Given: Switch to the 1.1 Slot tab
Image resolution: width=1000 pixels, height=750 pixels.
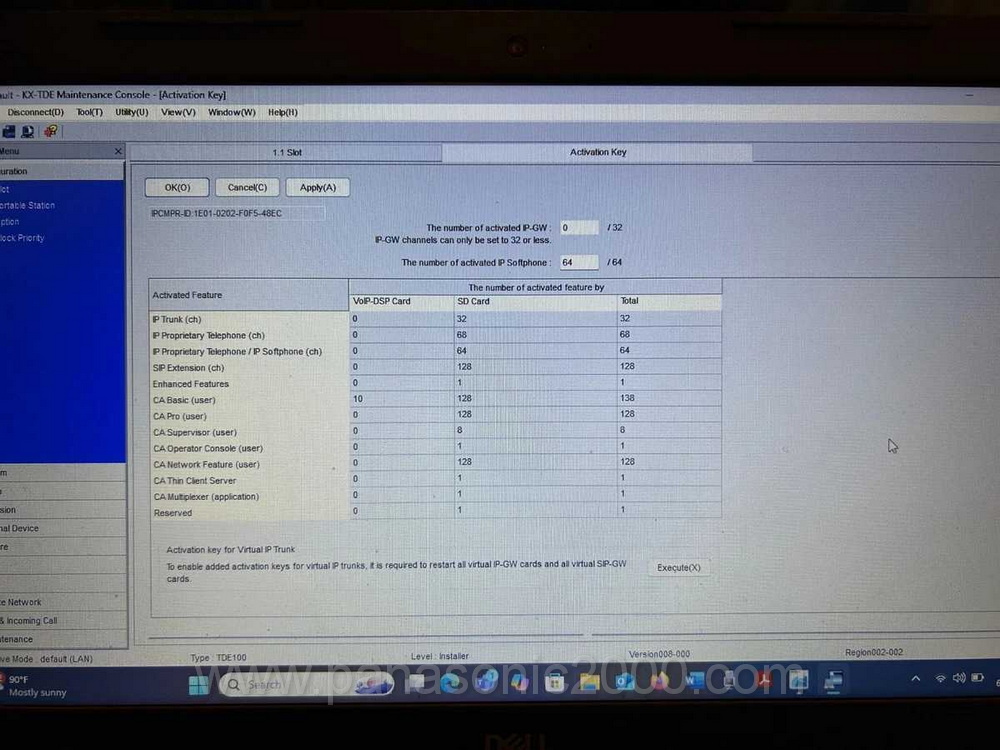Looking at the screenshot, I should click(287, 153).
